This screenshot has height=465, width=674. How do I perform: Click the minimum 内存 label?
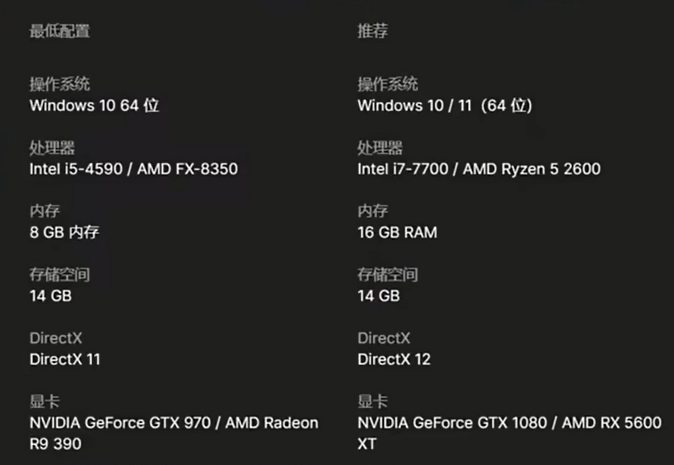(45, 211)
